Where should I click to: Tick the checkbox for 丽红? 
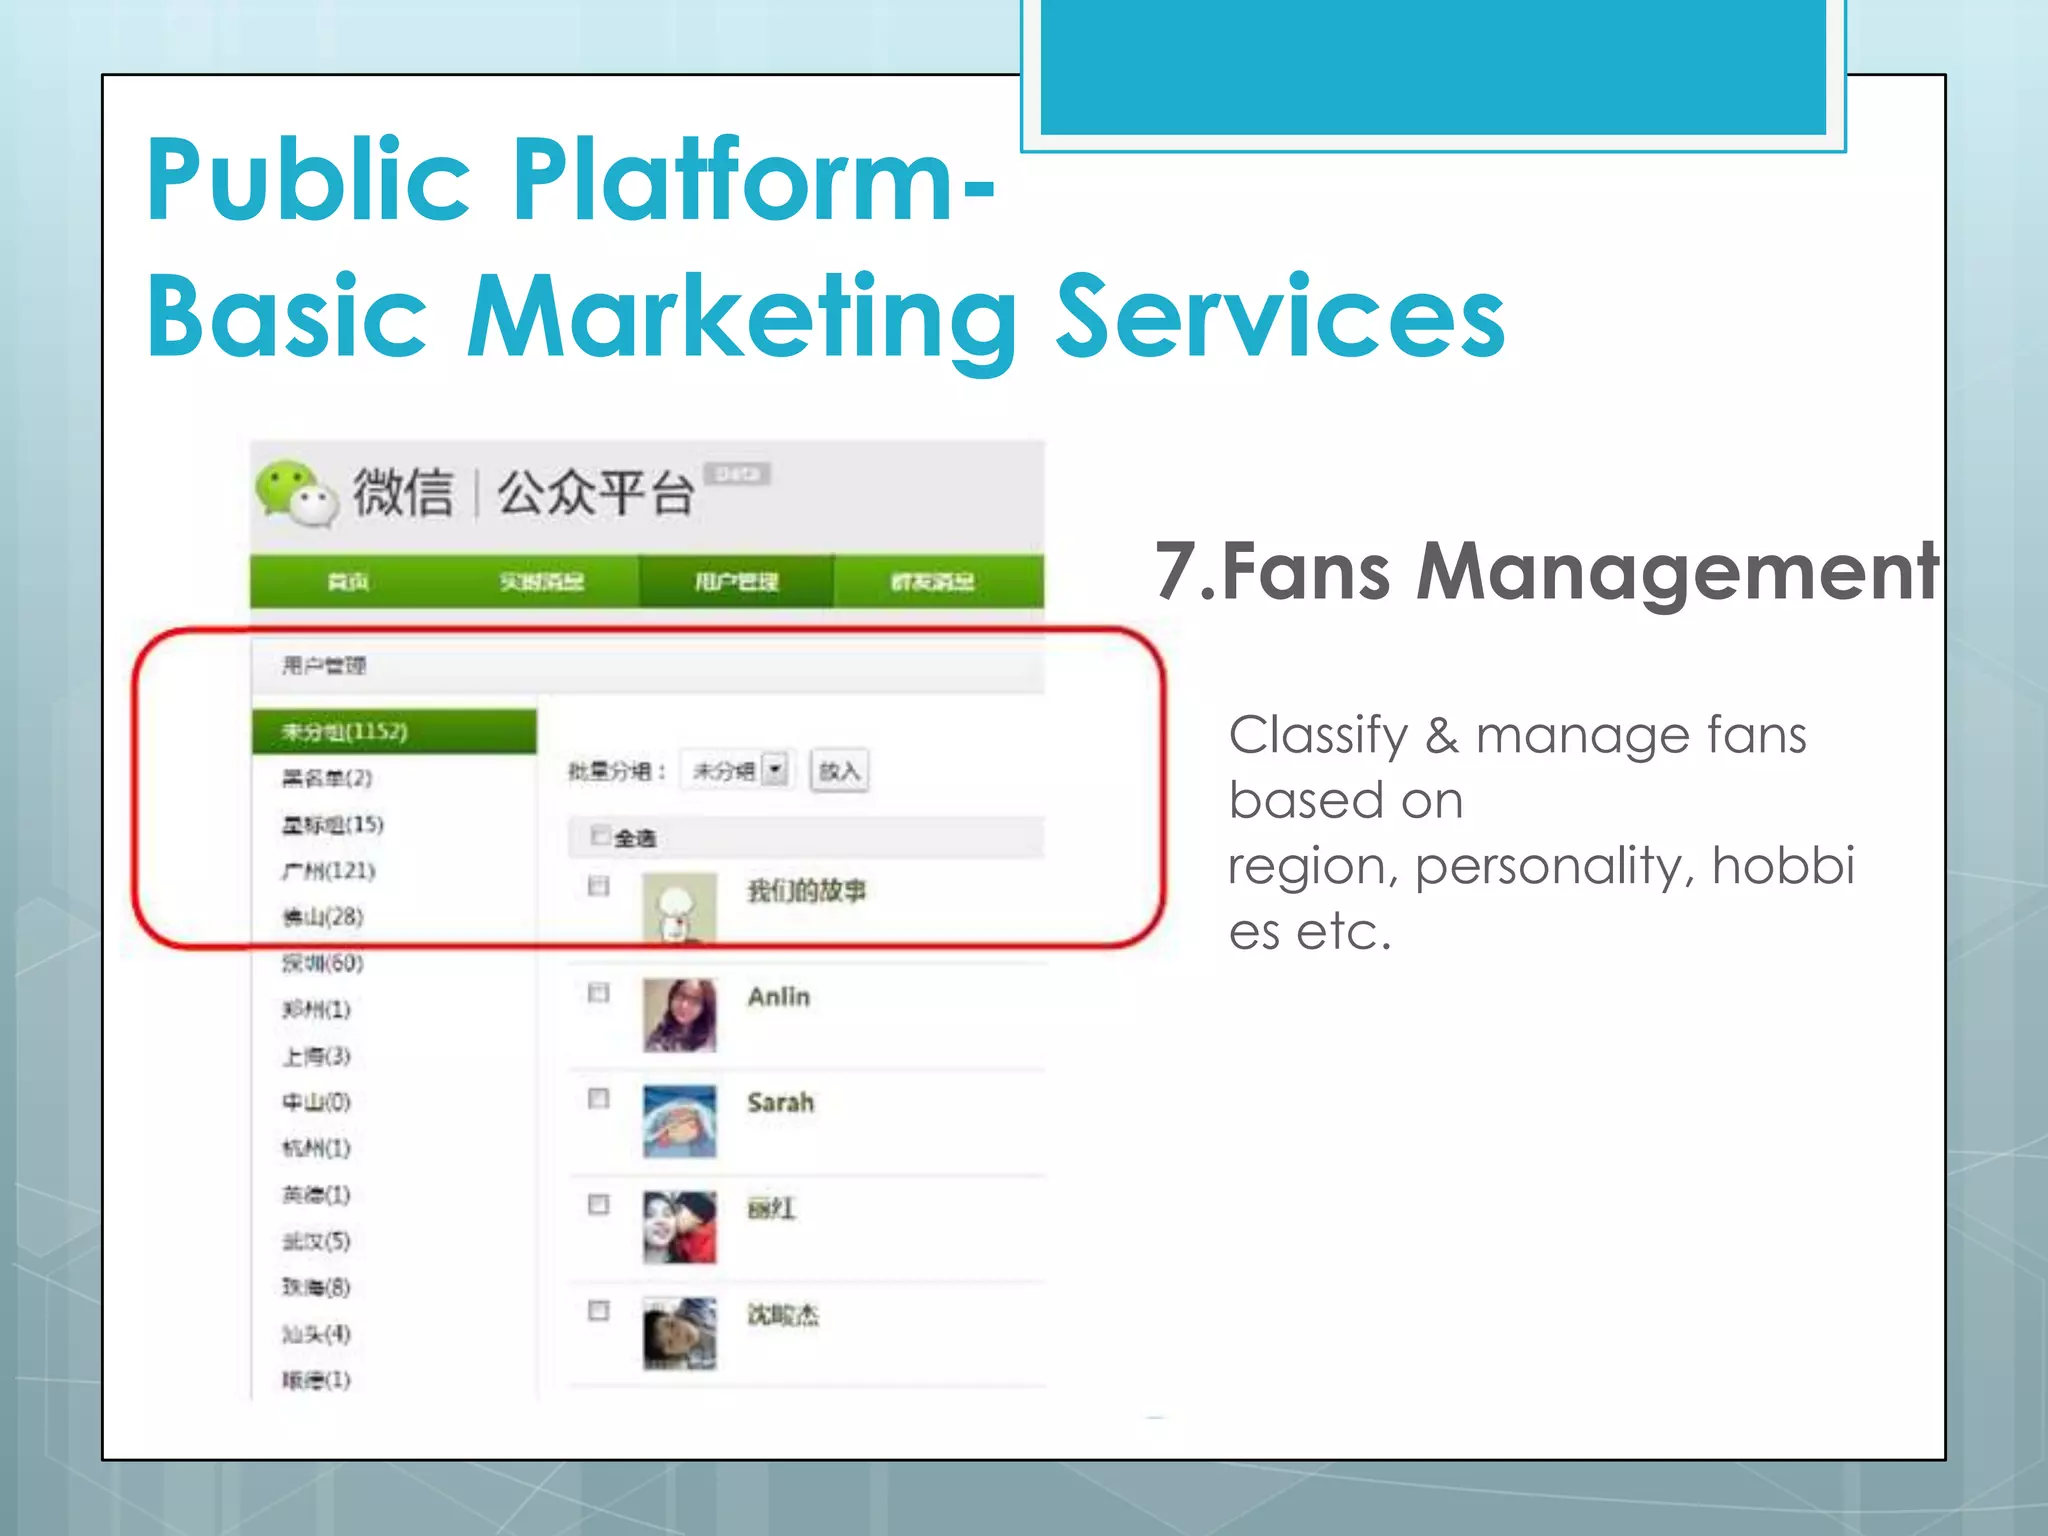pos(598,1205)
